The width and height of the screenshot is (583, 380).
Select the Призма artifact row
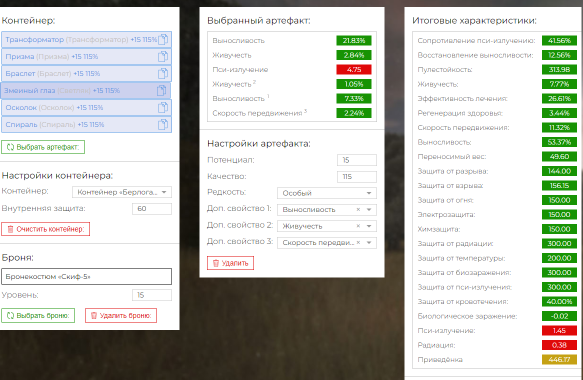(86, 57)
